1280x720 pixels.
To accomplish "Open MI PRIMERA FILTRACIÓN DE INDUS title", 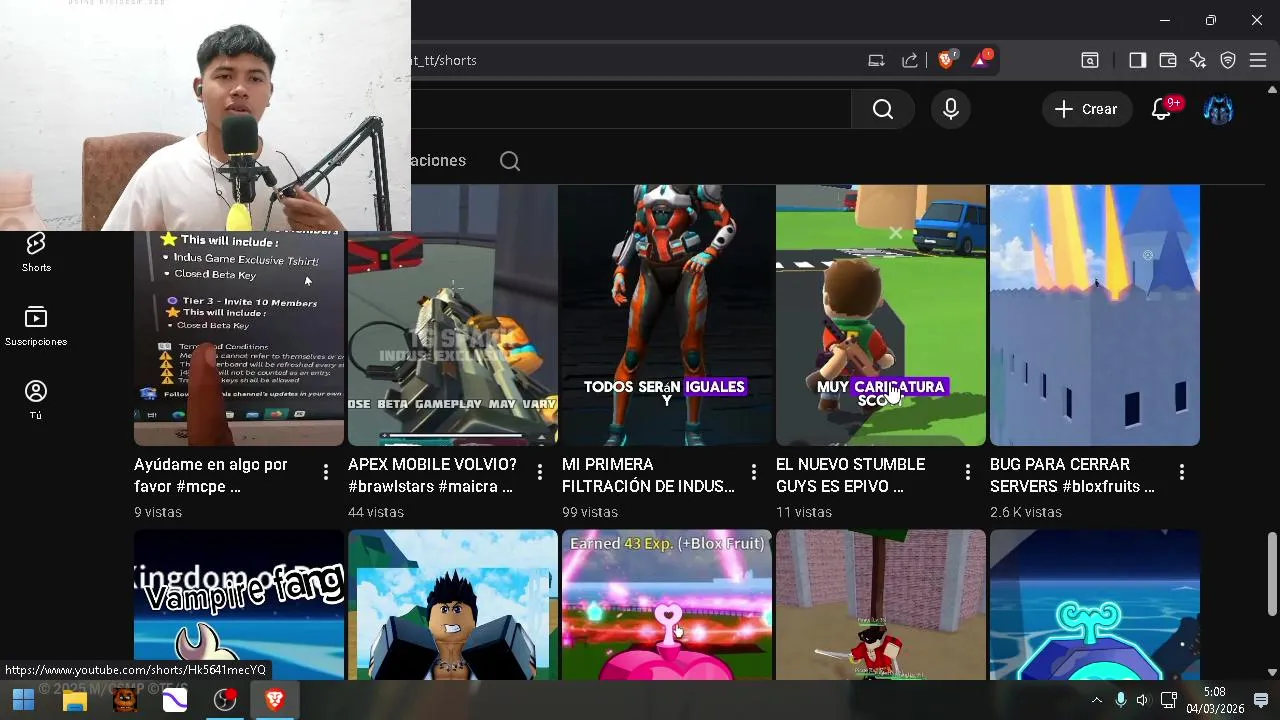I will (648, 476).
